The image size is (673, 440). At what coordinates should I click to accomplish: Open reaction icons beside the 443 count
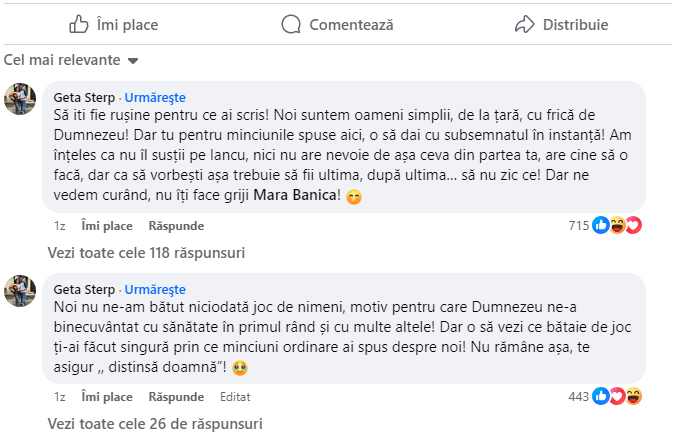click(x=616, y=397)
